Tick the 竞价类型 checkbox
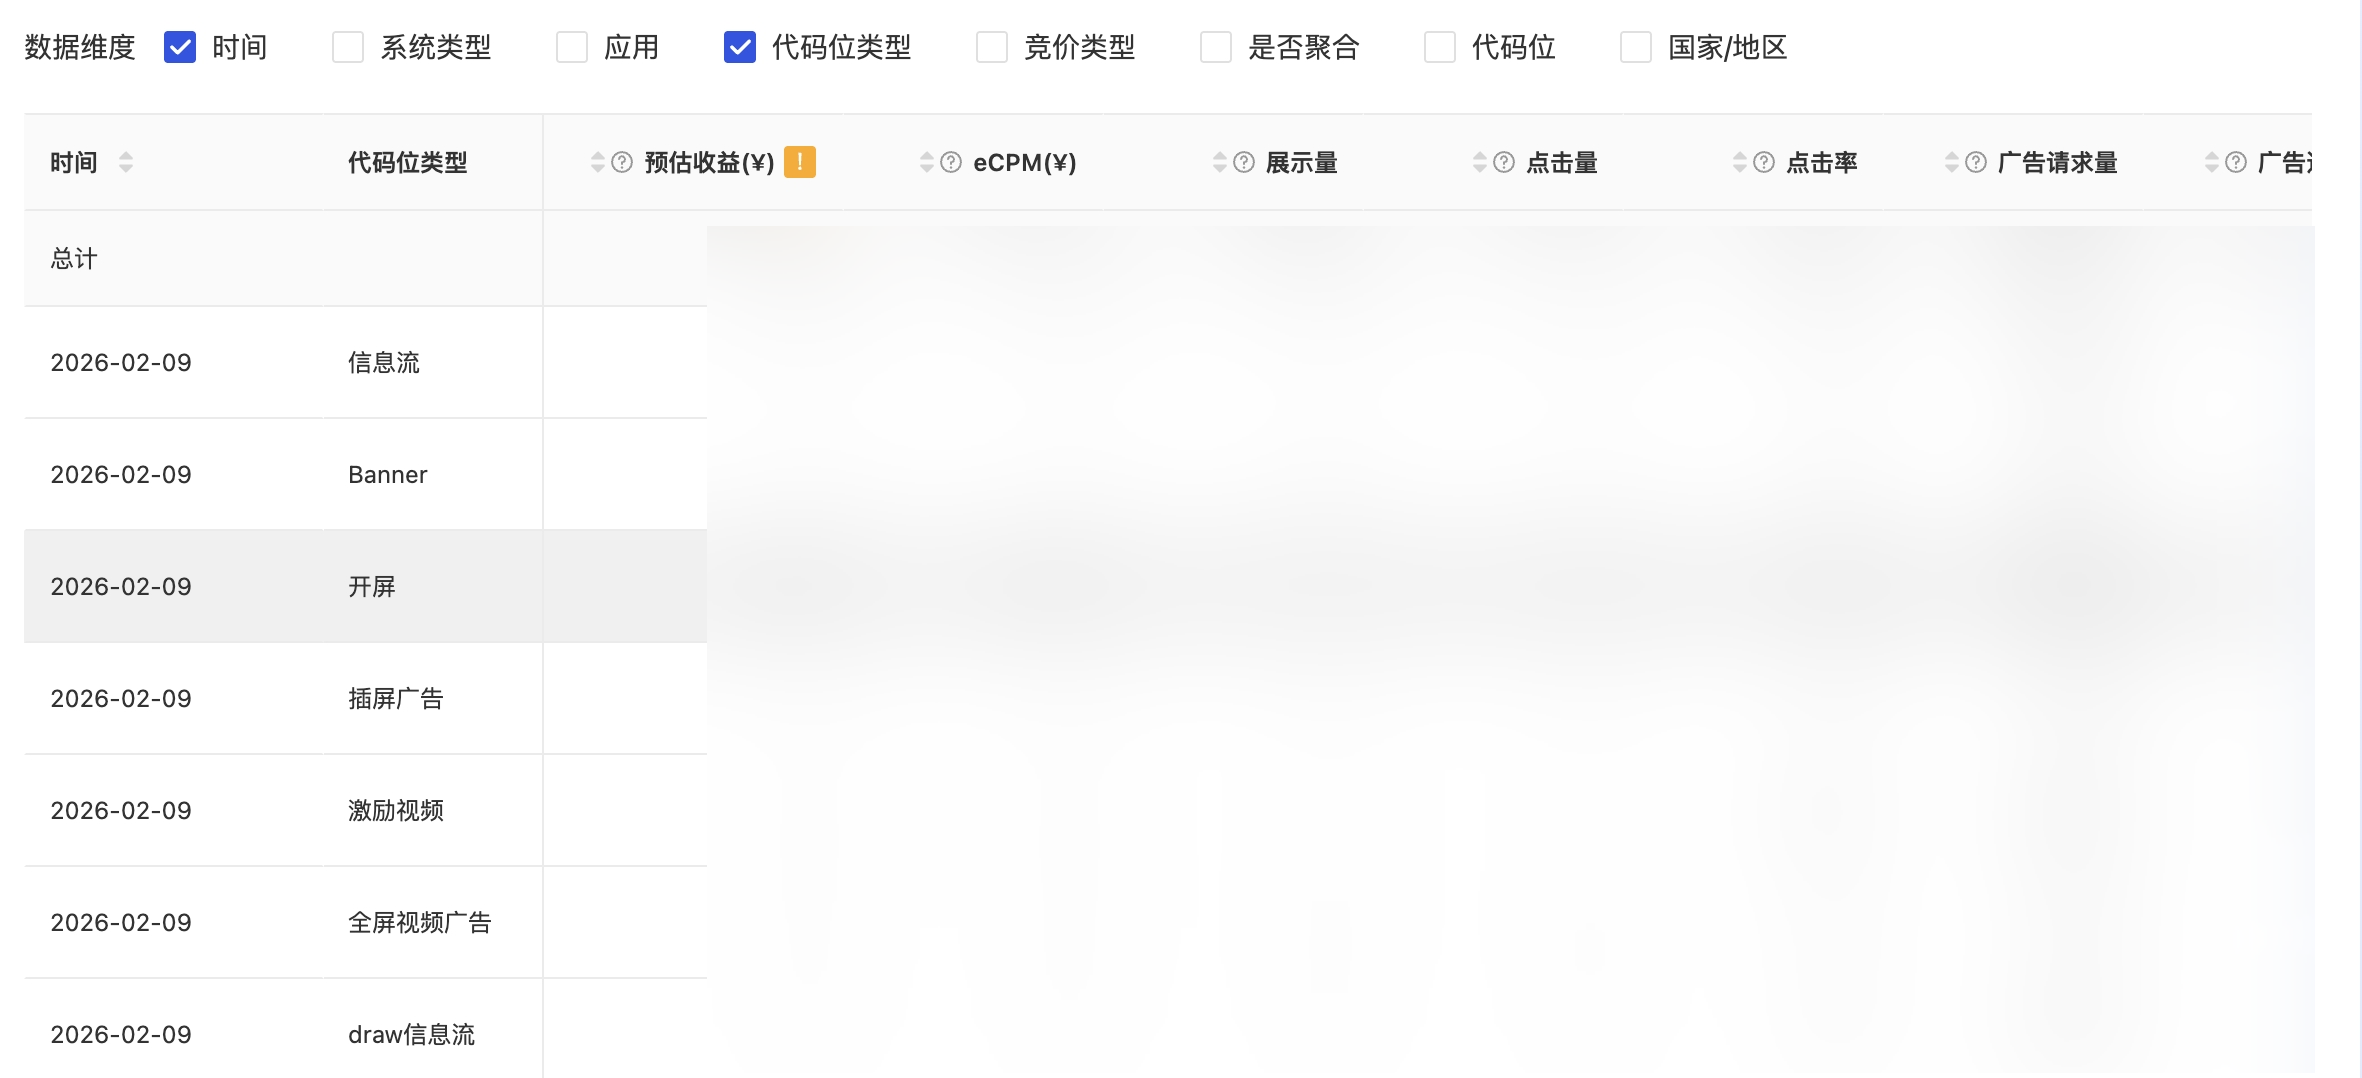The image size is (2362, 1078). click(x=992, y=47)
